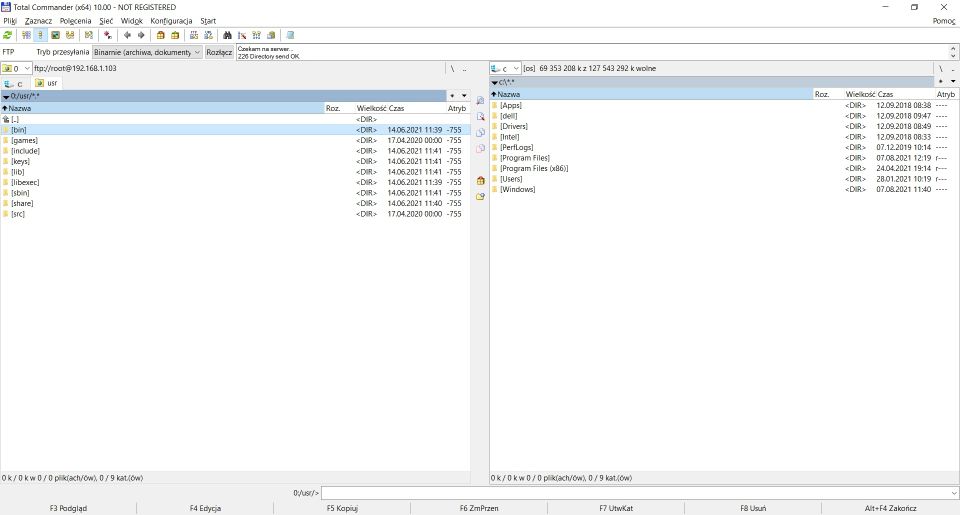Click the Notepad icon in toolbar
Image resolution: width=960 pixels, height=515 pixels.
coord(290,35)
